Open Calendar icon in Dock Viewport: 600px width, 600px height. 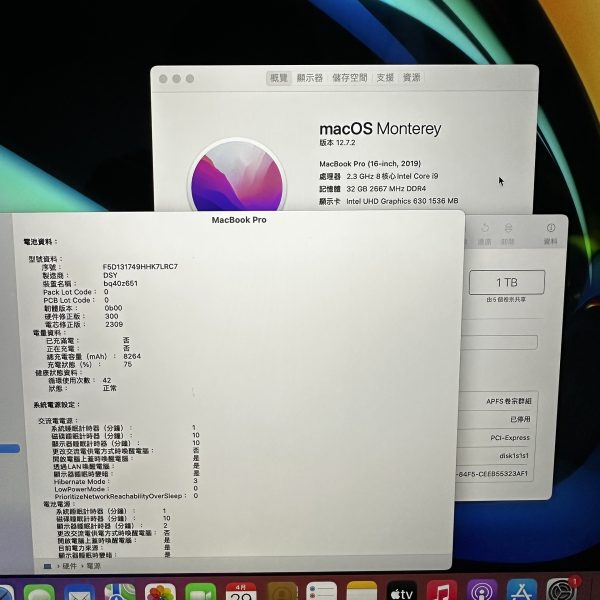241,592
